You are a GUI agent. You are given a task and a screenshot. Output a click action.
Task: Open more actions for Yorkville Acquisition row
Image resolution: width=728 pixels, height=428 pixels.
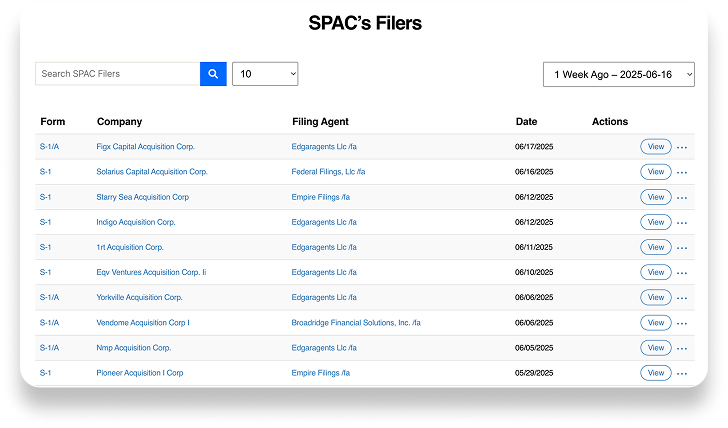pos(682,298)
